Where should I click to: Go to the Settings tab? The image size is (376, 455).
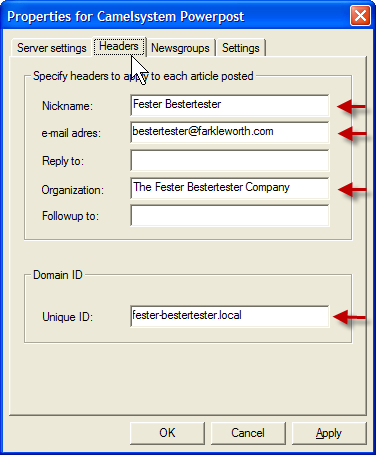[x=241, y=48]
